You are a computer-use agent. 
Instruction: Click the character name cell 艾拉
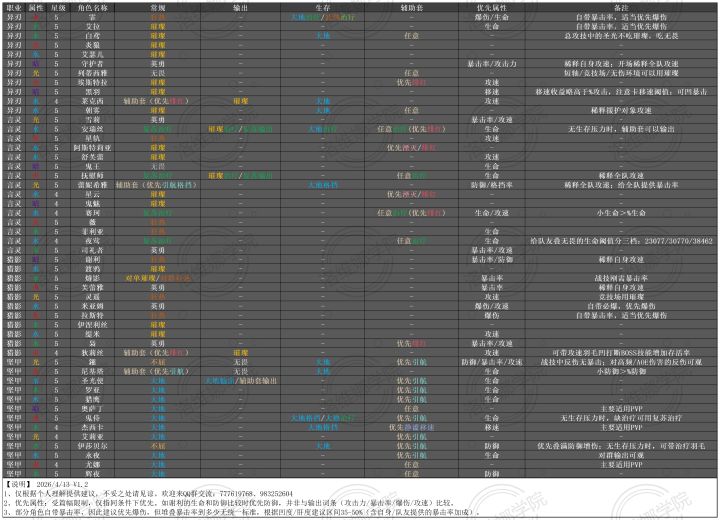point(92,27)
